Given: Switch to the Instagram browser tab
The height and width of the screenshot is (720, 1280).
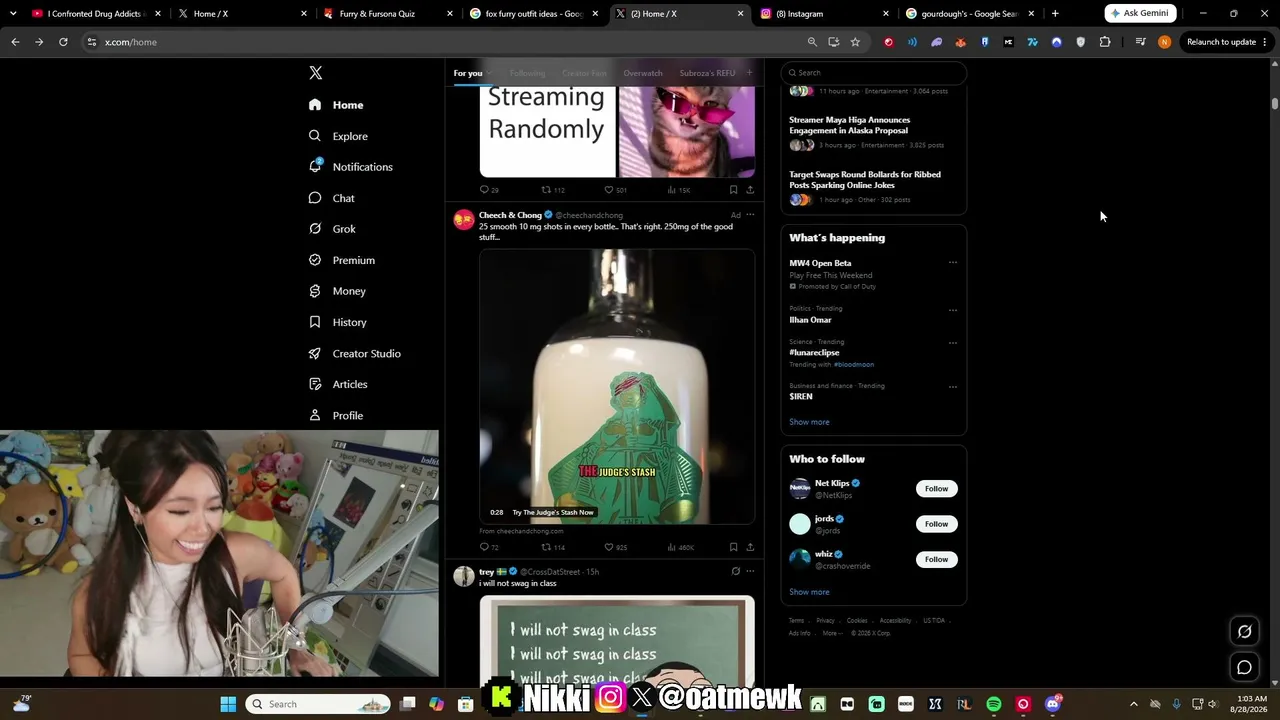Looking at the screenshot, I should [x=824, y=14].
